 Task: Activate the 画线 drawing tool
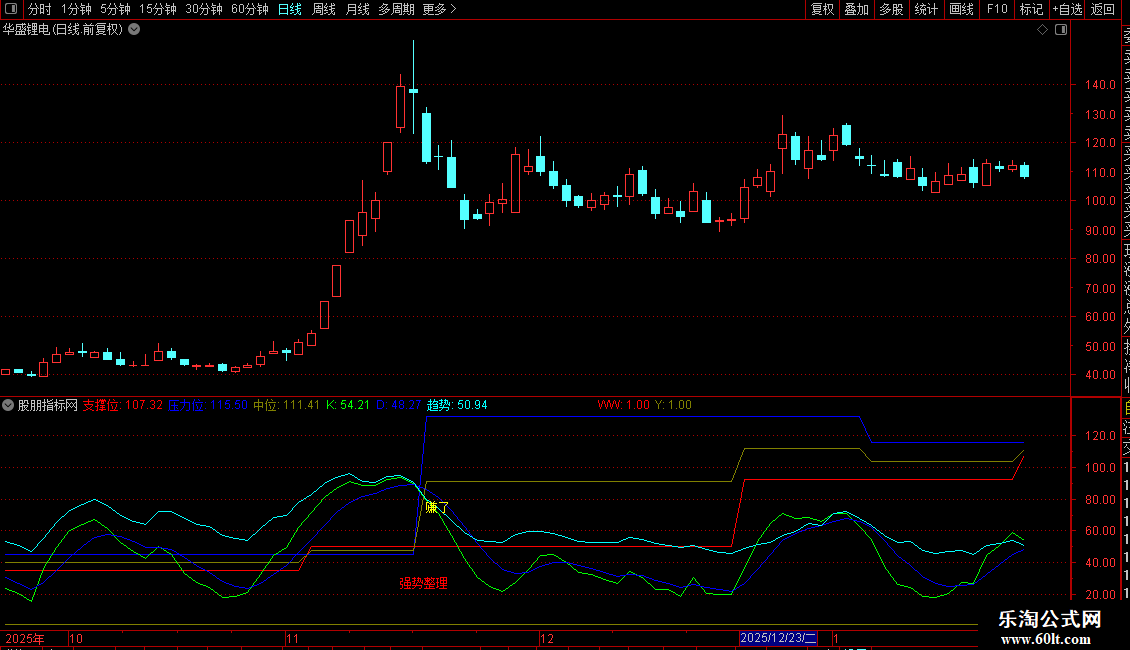point(961,9)
